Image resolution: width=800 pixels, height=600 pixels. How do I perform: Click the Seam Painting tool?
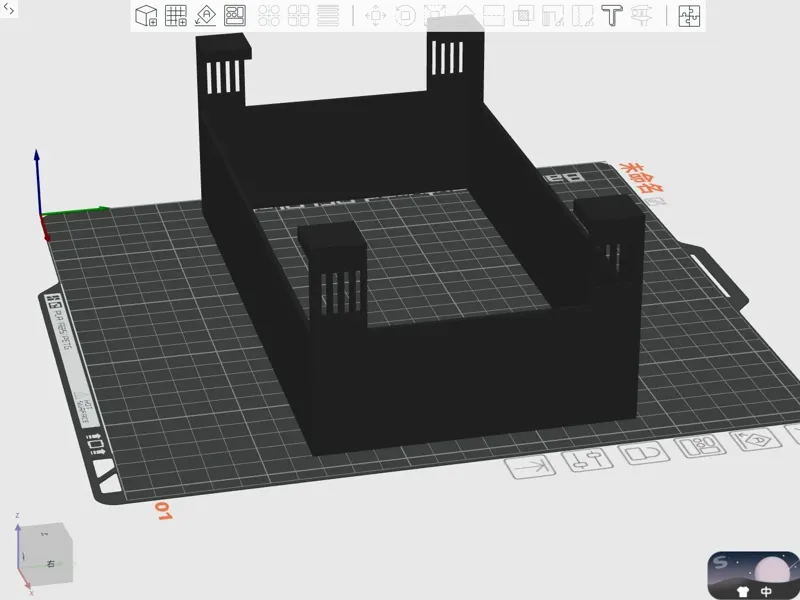click(583, 15)
